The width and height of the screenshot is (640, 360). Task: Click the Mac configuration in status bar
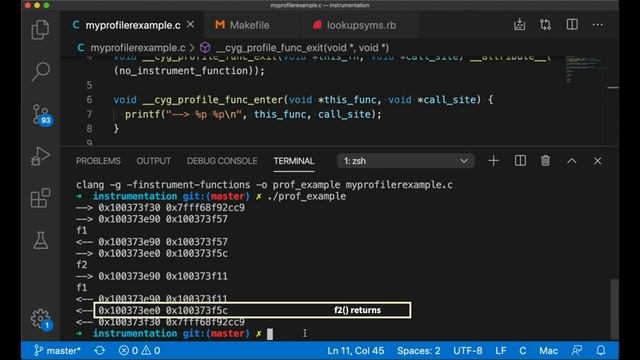548,351
